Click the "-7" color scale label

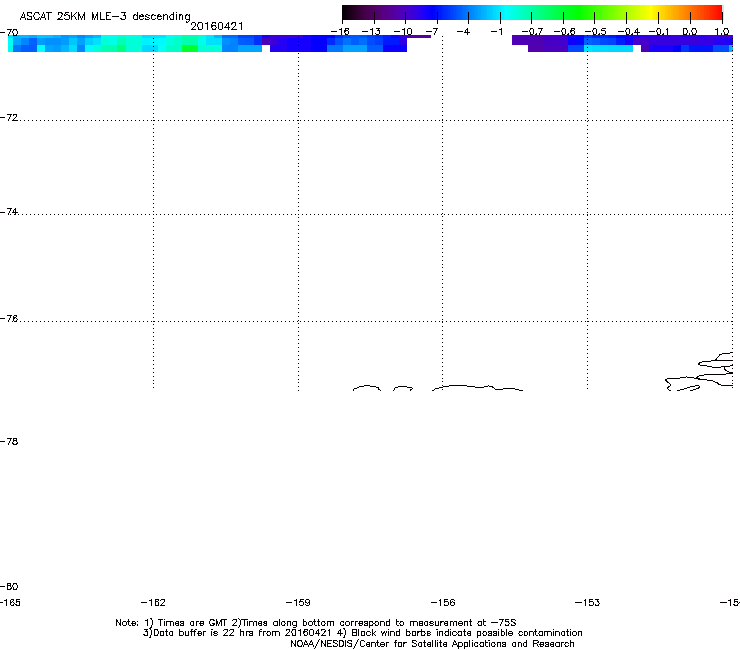click(x=432, y=32)
